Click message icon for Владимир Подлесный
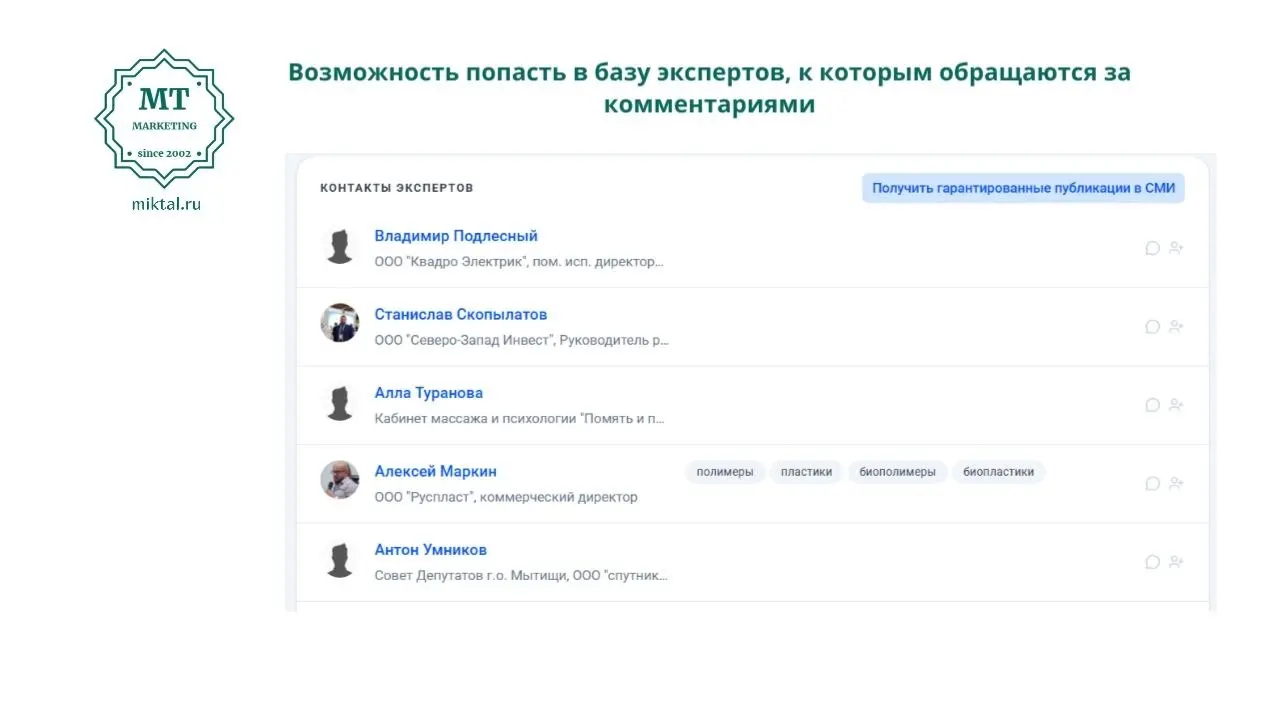 click(1152, 248)
